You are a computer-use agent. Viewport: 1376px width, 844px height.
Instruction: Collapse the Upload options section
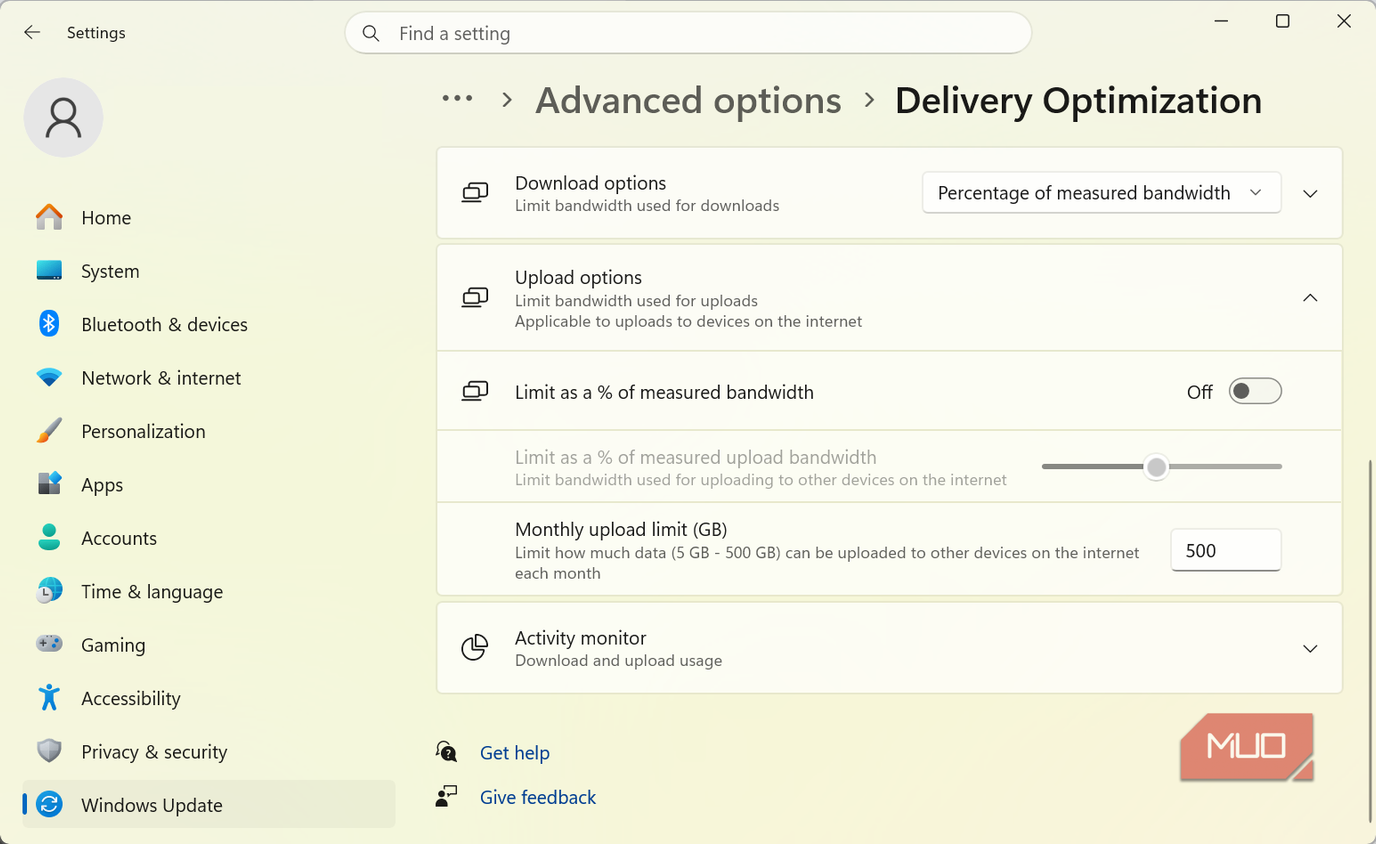click(x=1310, y=298)
